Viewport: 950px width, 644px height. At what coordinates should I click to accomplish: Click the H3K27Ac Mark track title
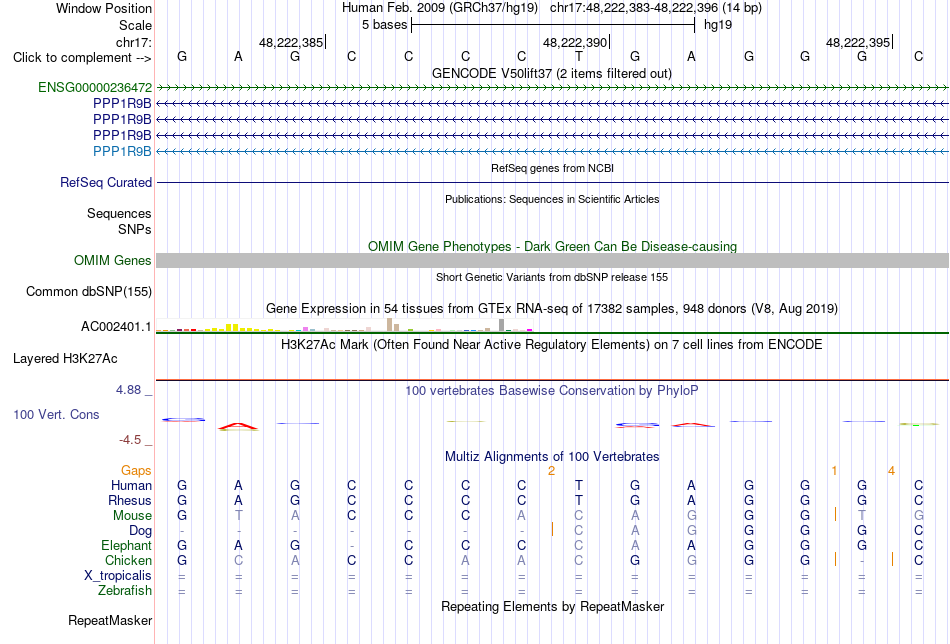[552, 345]
